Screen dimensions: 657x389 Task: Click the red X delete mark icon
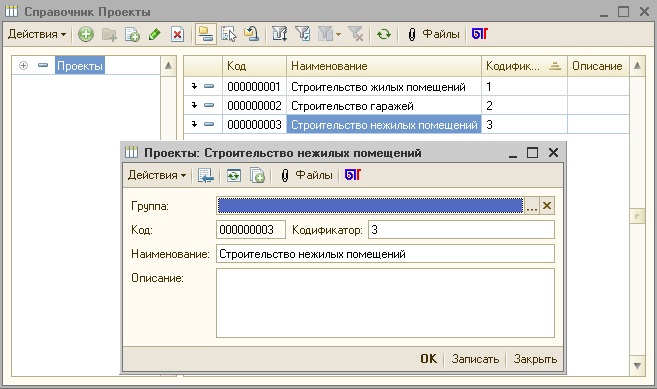(177, 34)
